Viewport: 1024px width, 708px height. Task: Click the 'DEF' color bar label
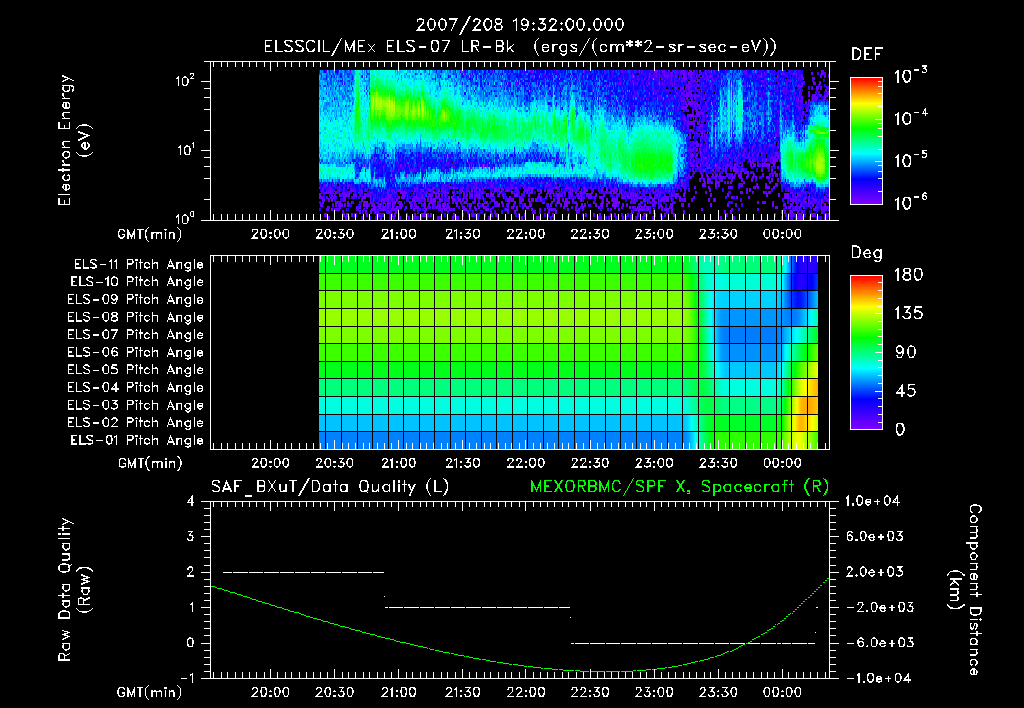tap(867, 54)
